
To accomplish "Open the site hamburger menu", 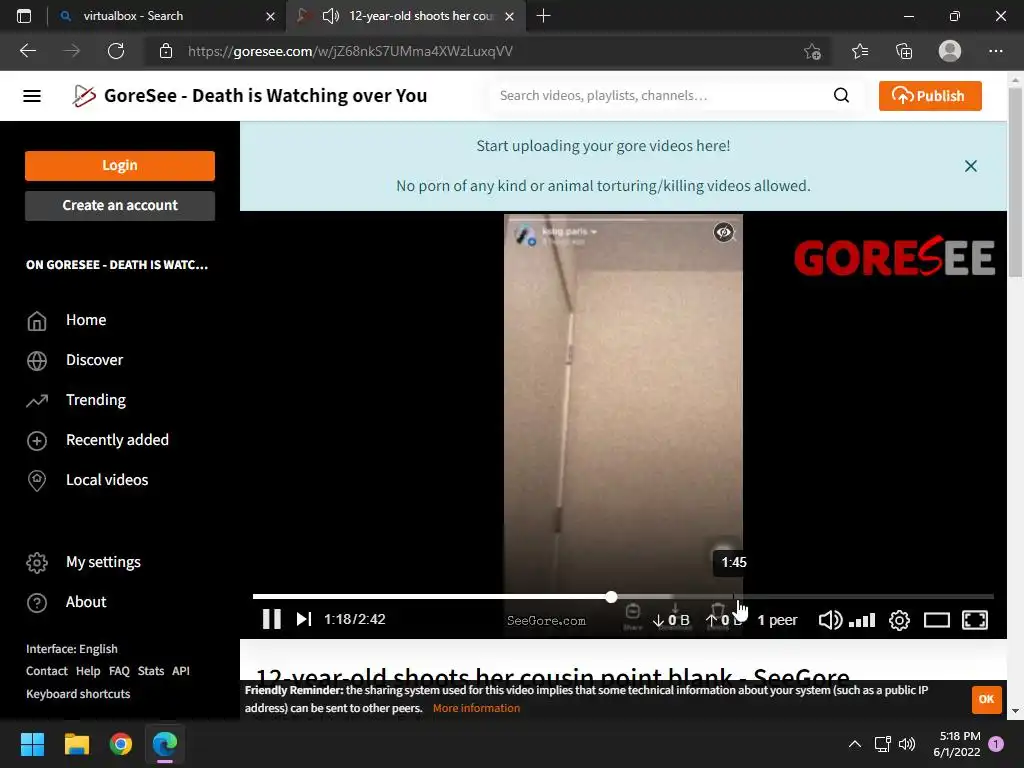I will (x=32, y=96).
